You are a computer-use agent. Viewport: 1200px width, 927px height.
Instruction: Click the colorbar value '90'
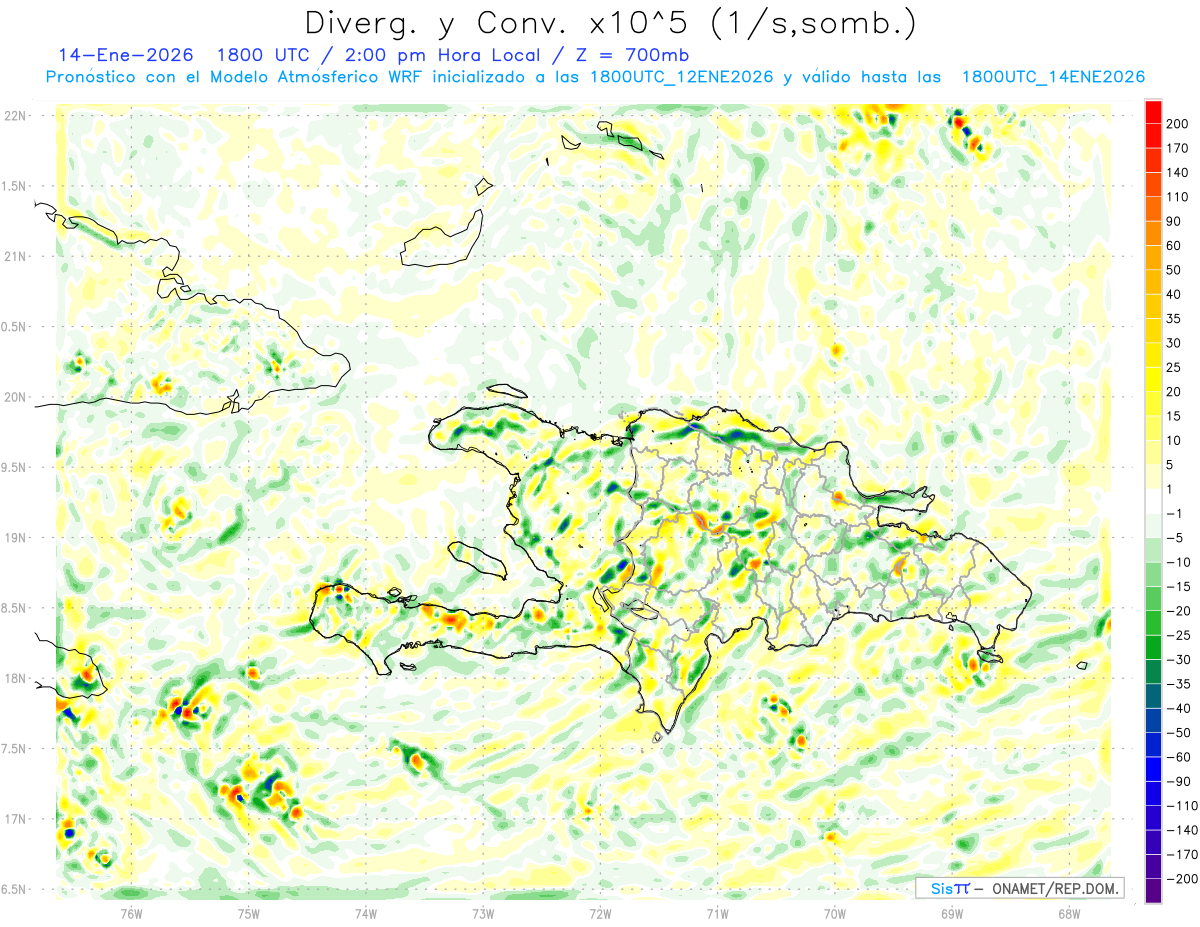coord(1175,221)
